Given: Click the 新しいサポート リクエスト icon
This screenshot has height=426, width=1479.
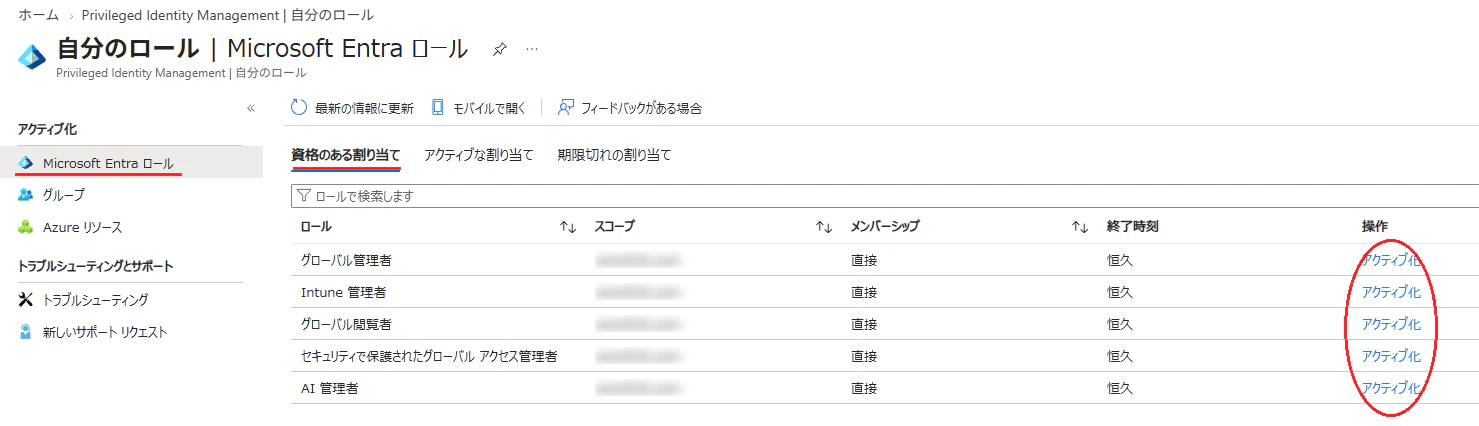Looking at the screenshot, I should tap(26, 332).
